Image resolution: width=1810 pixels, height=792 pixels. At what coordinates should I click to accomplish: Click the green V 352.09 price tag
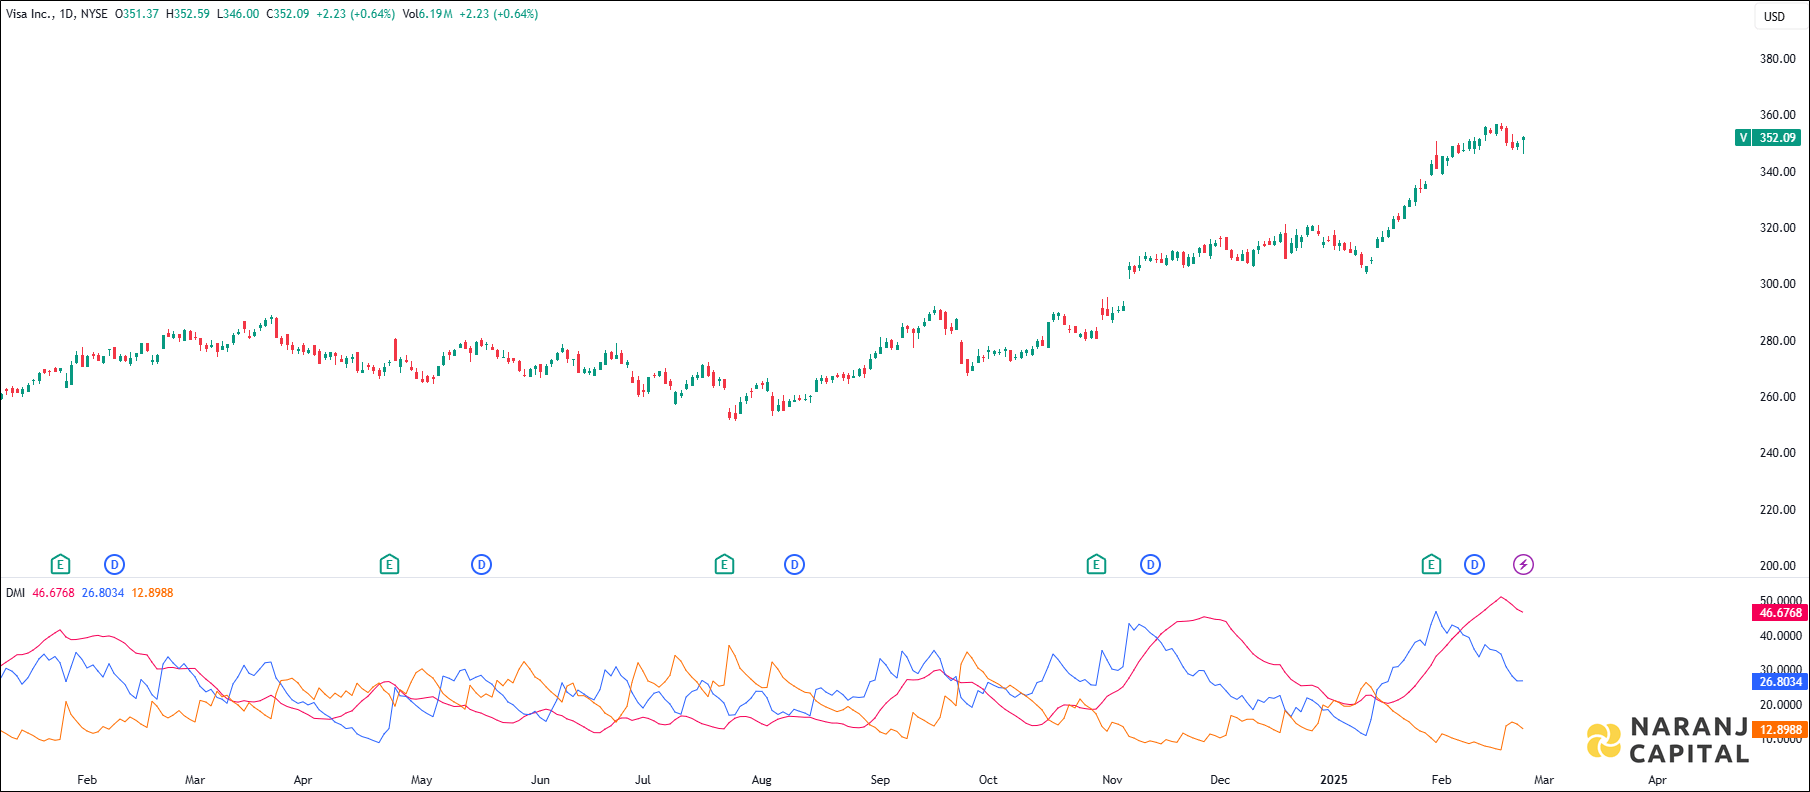pos(1768,138)
